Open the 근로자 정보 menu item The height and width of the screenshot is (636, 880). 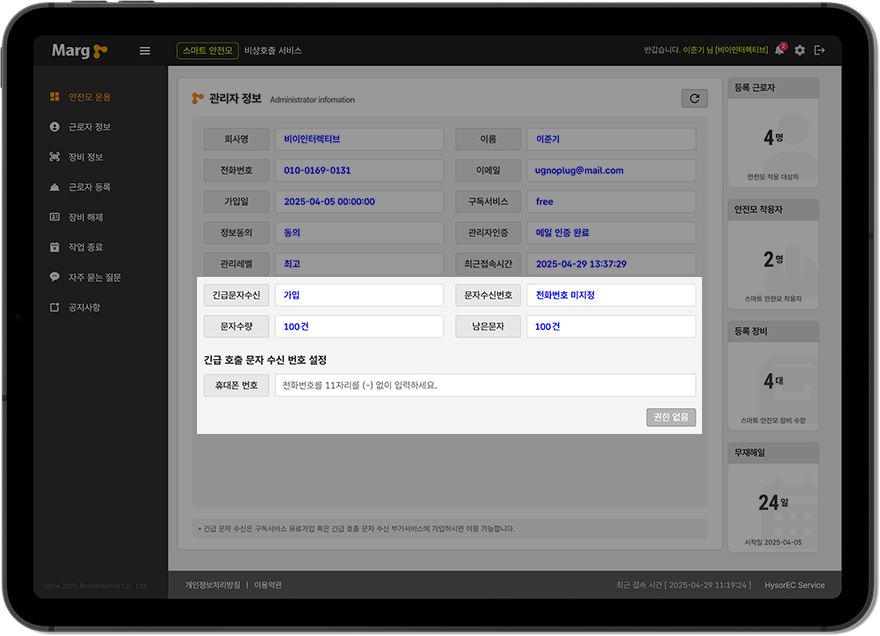tap(90, 127)
